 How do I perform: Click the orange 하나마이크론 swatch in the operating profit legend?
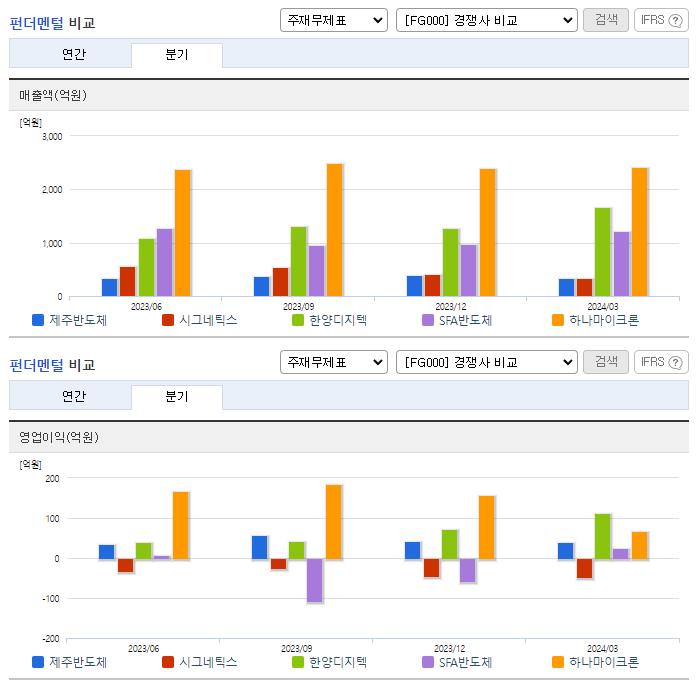[x=558, y=662]
